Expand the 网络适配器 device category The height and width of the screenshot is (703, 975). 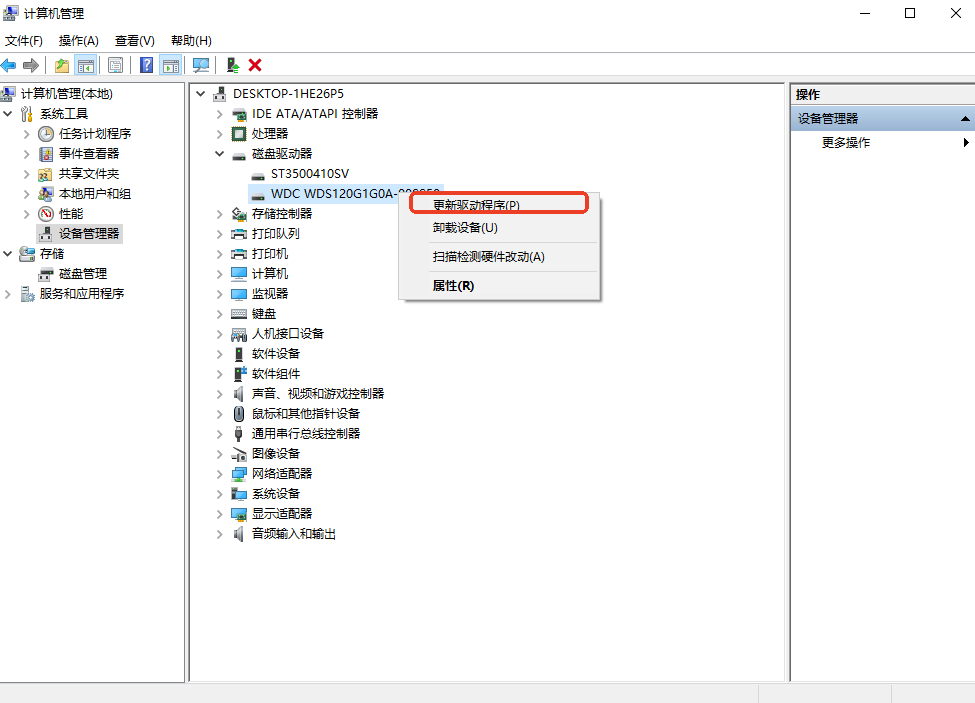[x=220, y=474]
